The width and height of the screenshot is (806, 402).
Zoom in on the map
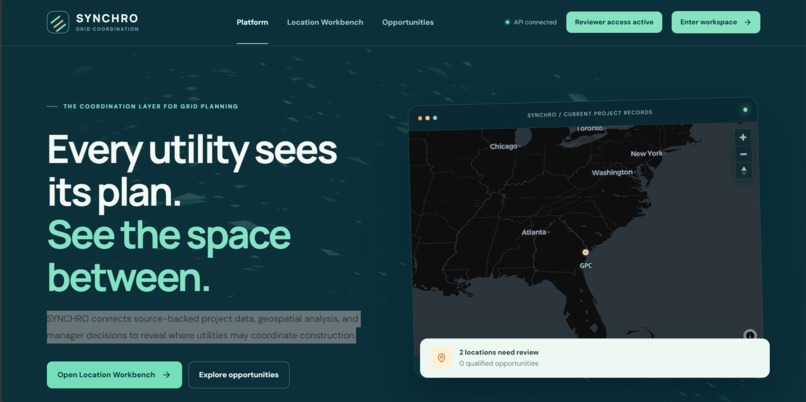[743, 137]
